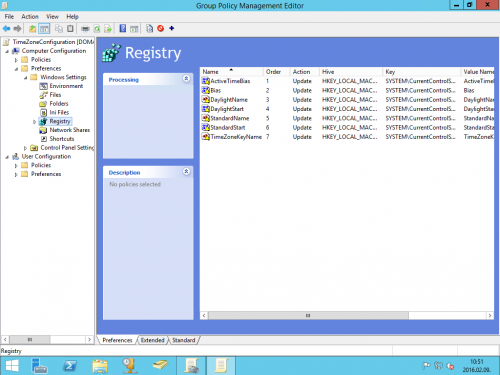This screenshot has width=500, height=375.
Task: Click the Back arrow toolbar icon
Action: pyautogui.click(x=6, y=29)
